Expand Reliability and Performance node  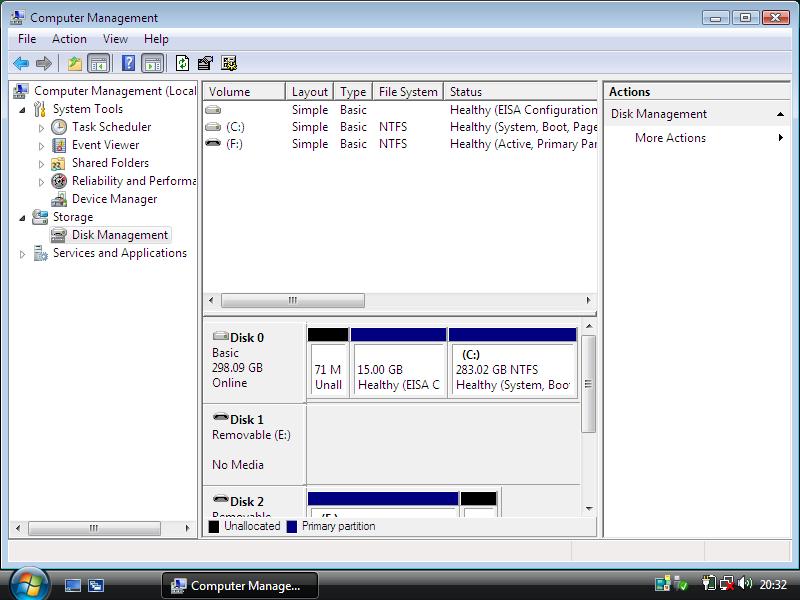[41, 182]
